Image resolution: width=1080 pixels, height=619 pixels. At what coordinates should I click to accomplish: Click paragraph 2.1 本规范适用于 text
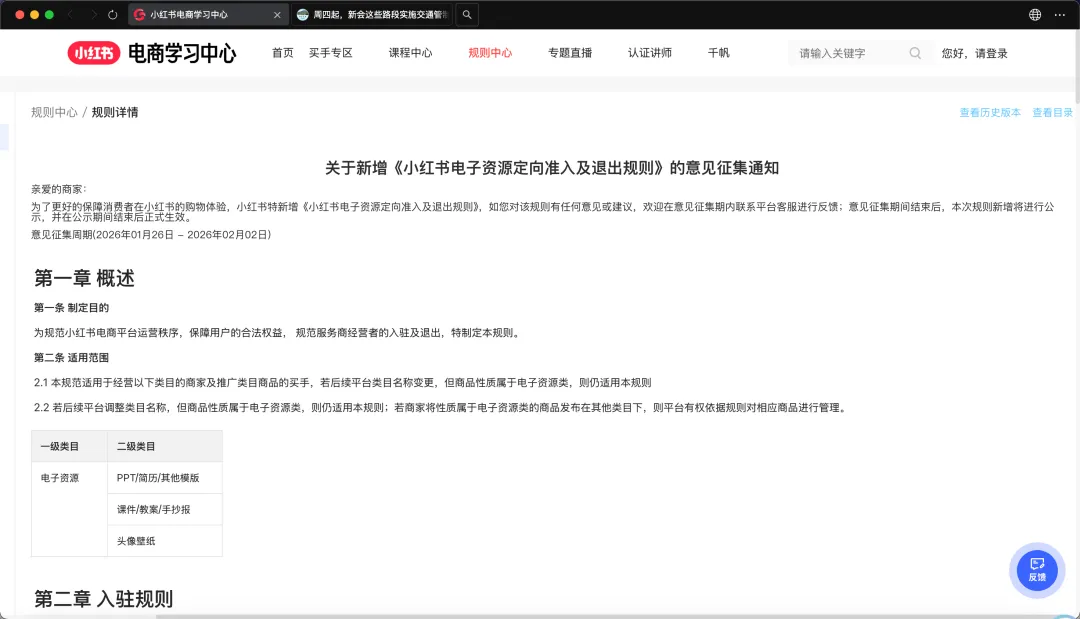pos(342,383)
